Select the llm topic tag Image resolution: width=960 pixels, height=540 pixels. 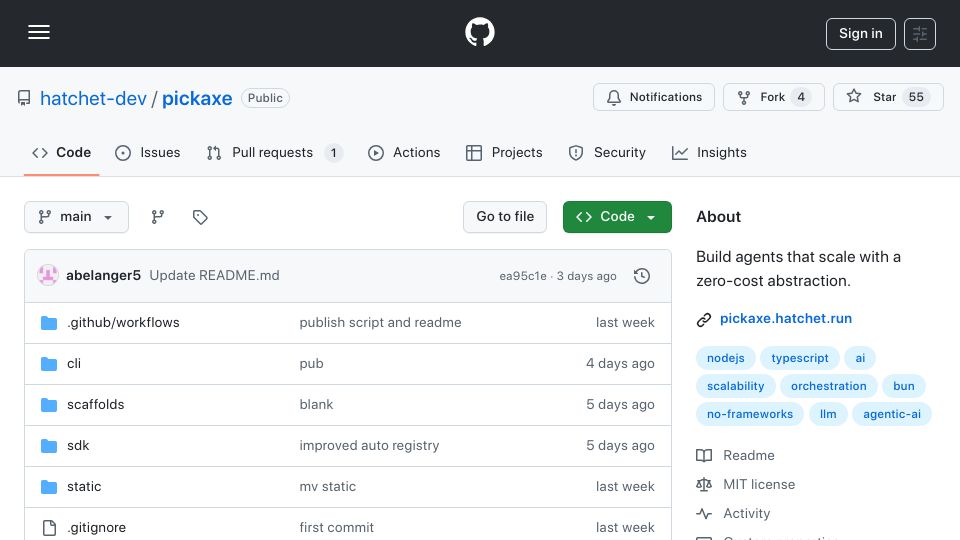click(x=828, y=414)
